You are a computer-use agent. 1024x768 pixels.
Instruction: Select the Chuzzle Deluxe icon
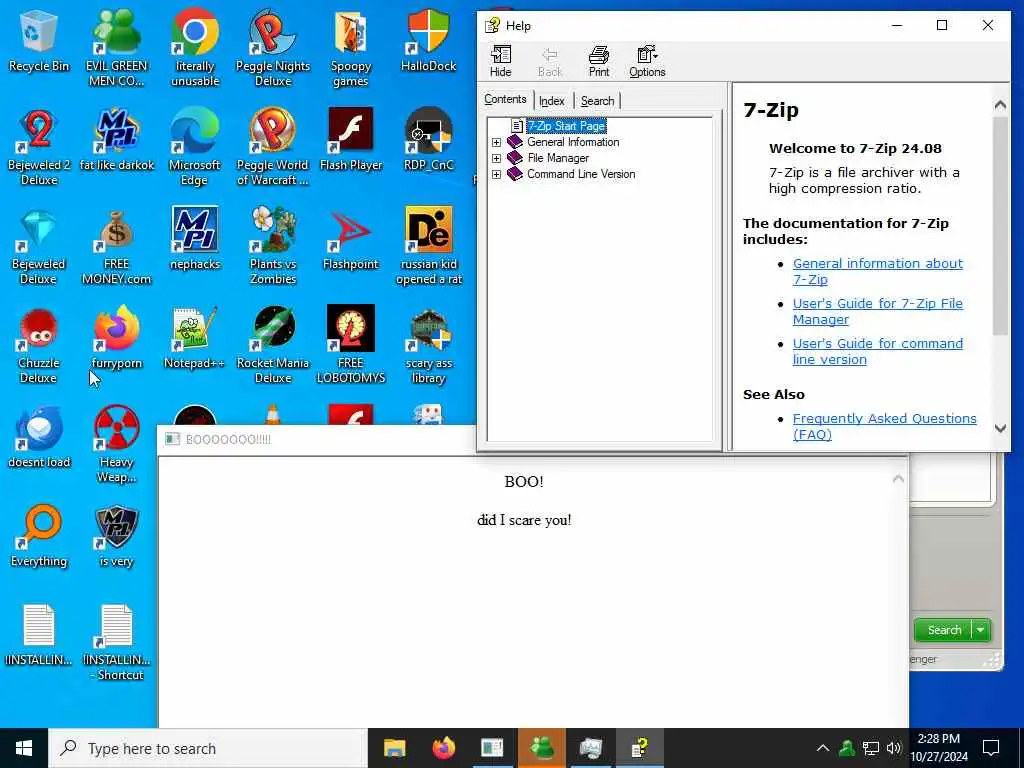click(x=39, y=345)
